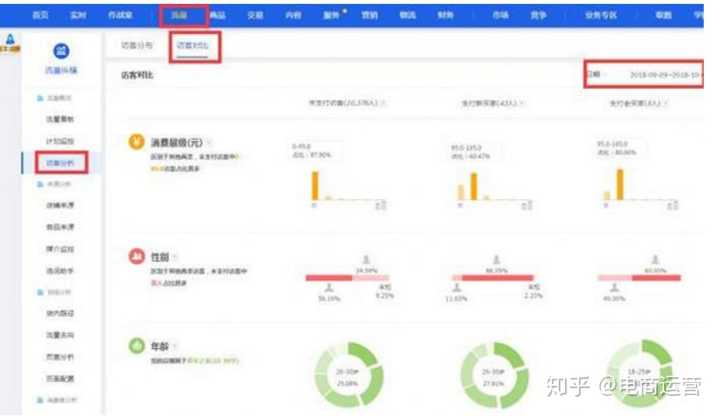This screenshot has height=416, width=720.
Task: Open 计划监控 in the sidebar
Action: [x=60, y=141]
